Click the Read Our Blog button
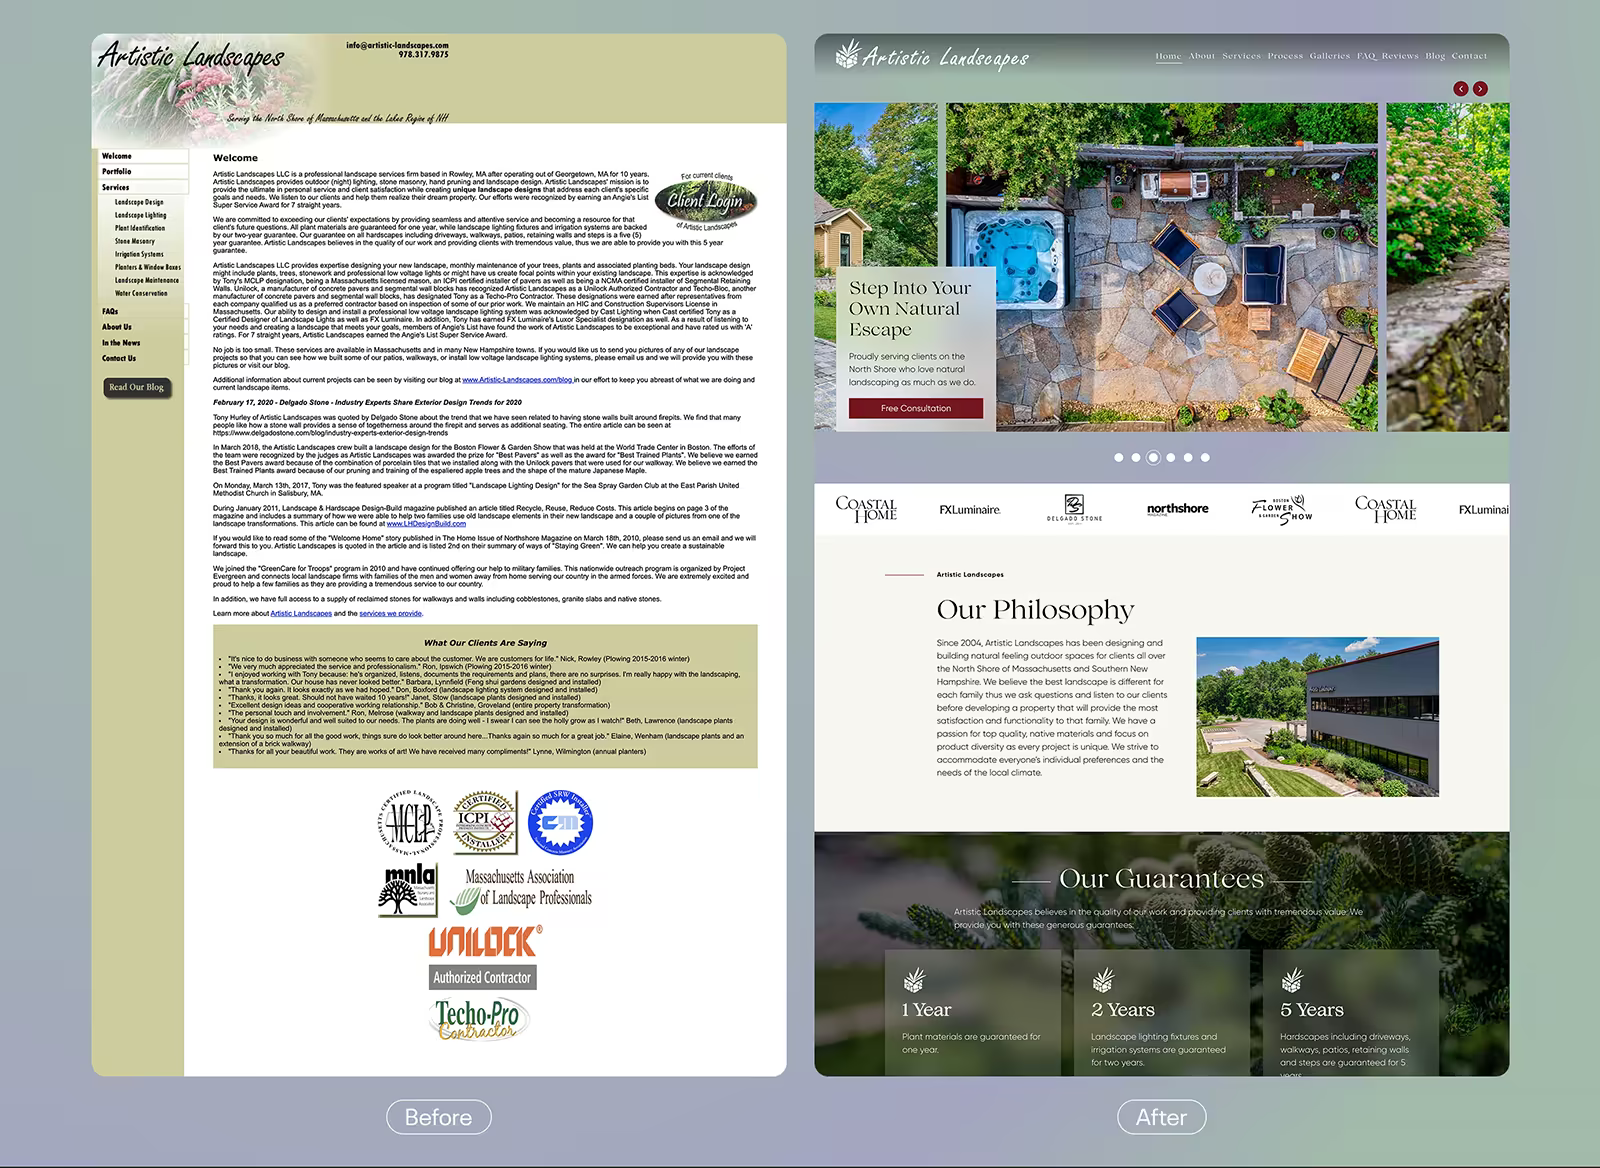 [x=137, y=387]
